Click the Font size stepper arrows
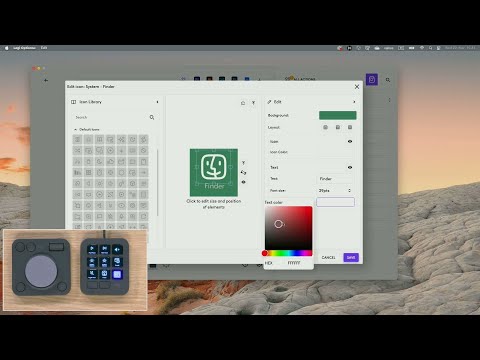This screenshot has height=360, width=480. (349, 190)
